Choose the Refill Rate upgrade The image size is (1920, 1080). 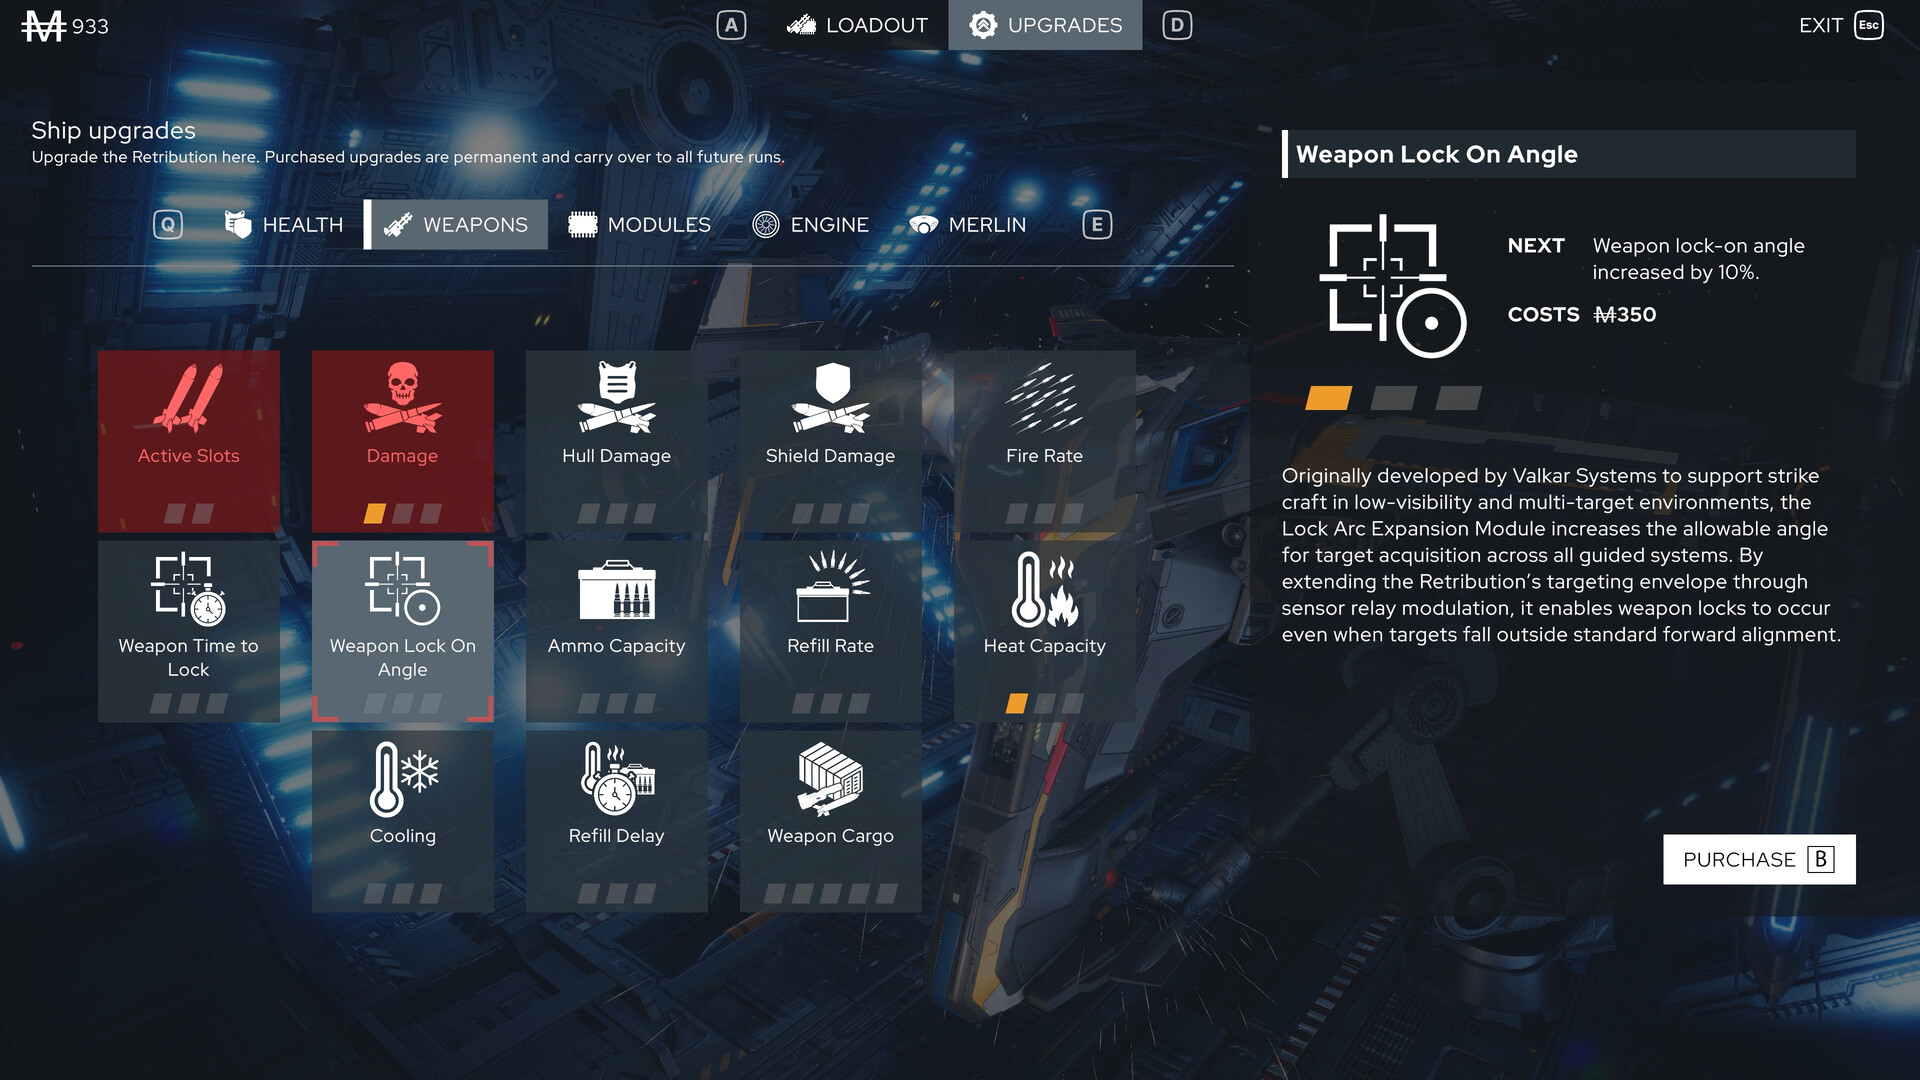(830, 630)
